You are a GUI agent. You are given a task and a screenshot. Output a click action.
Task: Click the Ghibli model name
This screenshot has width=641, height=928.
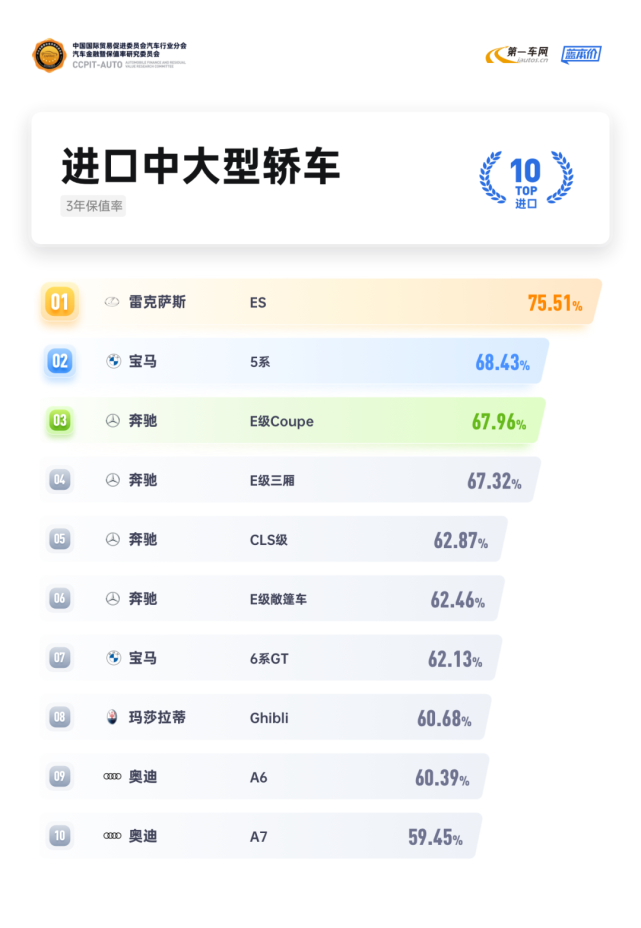coord(269,718)
